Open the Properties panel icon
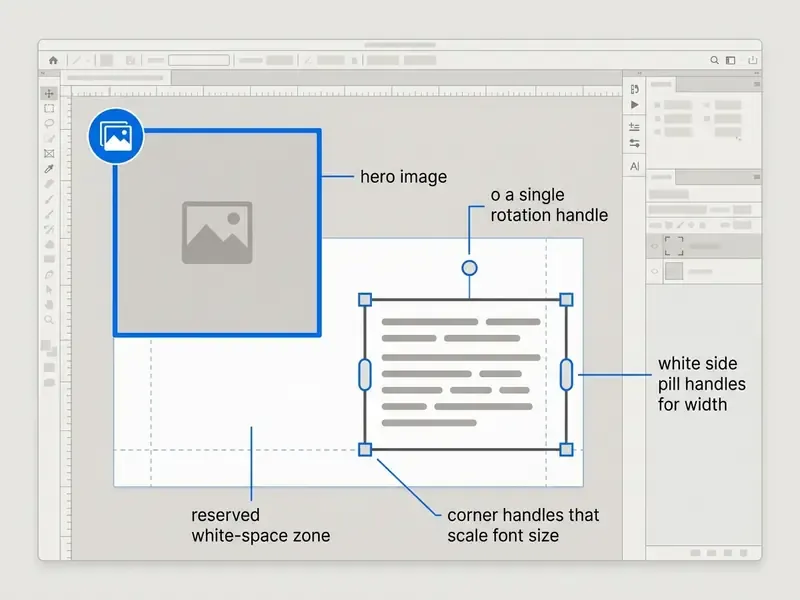Viewport: 800px width, 600px height. click(634, 127)
